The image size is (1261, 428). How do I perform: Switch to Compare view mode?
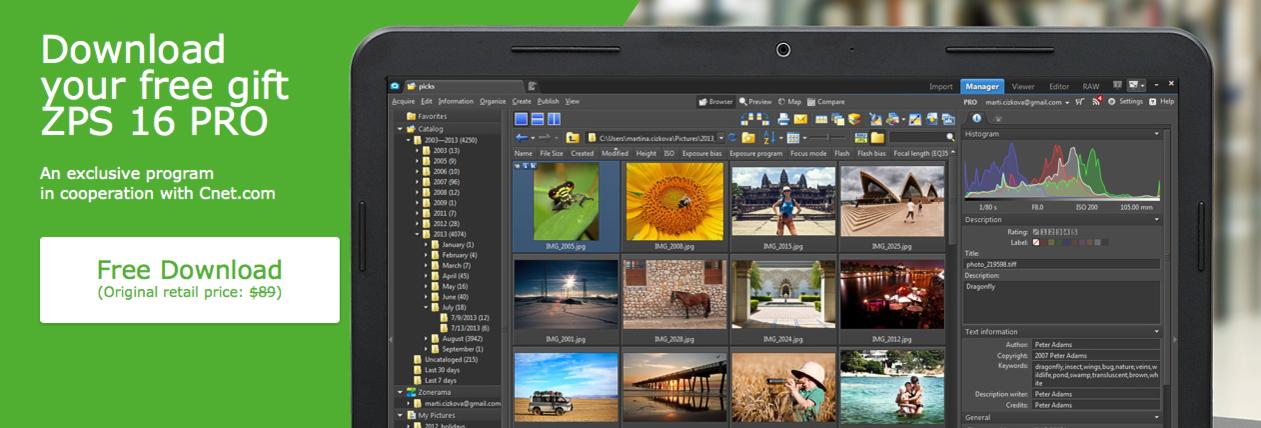(x=826, y=101)
